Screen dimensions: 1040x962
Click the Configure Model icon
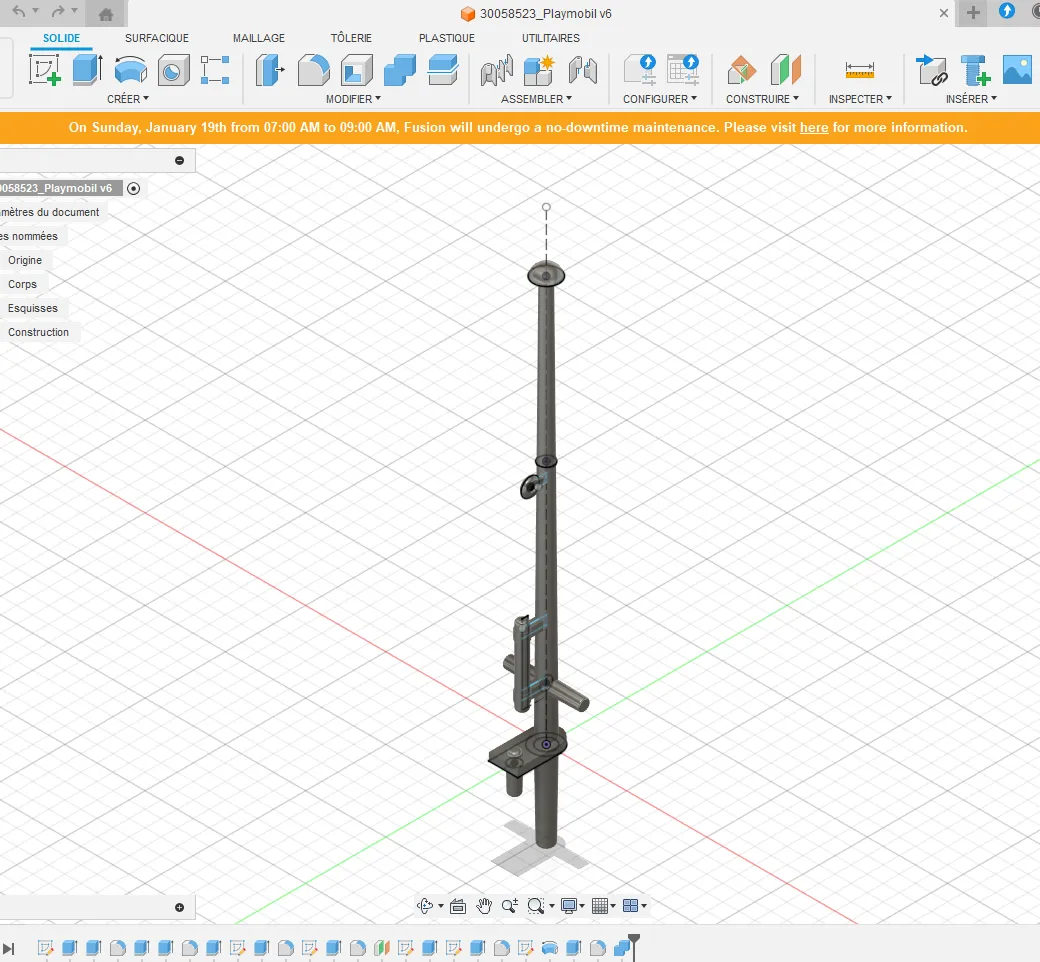point(640,70)
